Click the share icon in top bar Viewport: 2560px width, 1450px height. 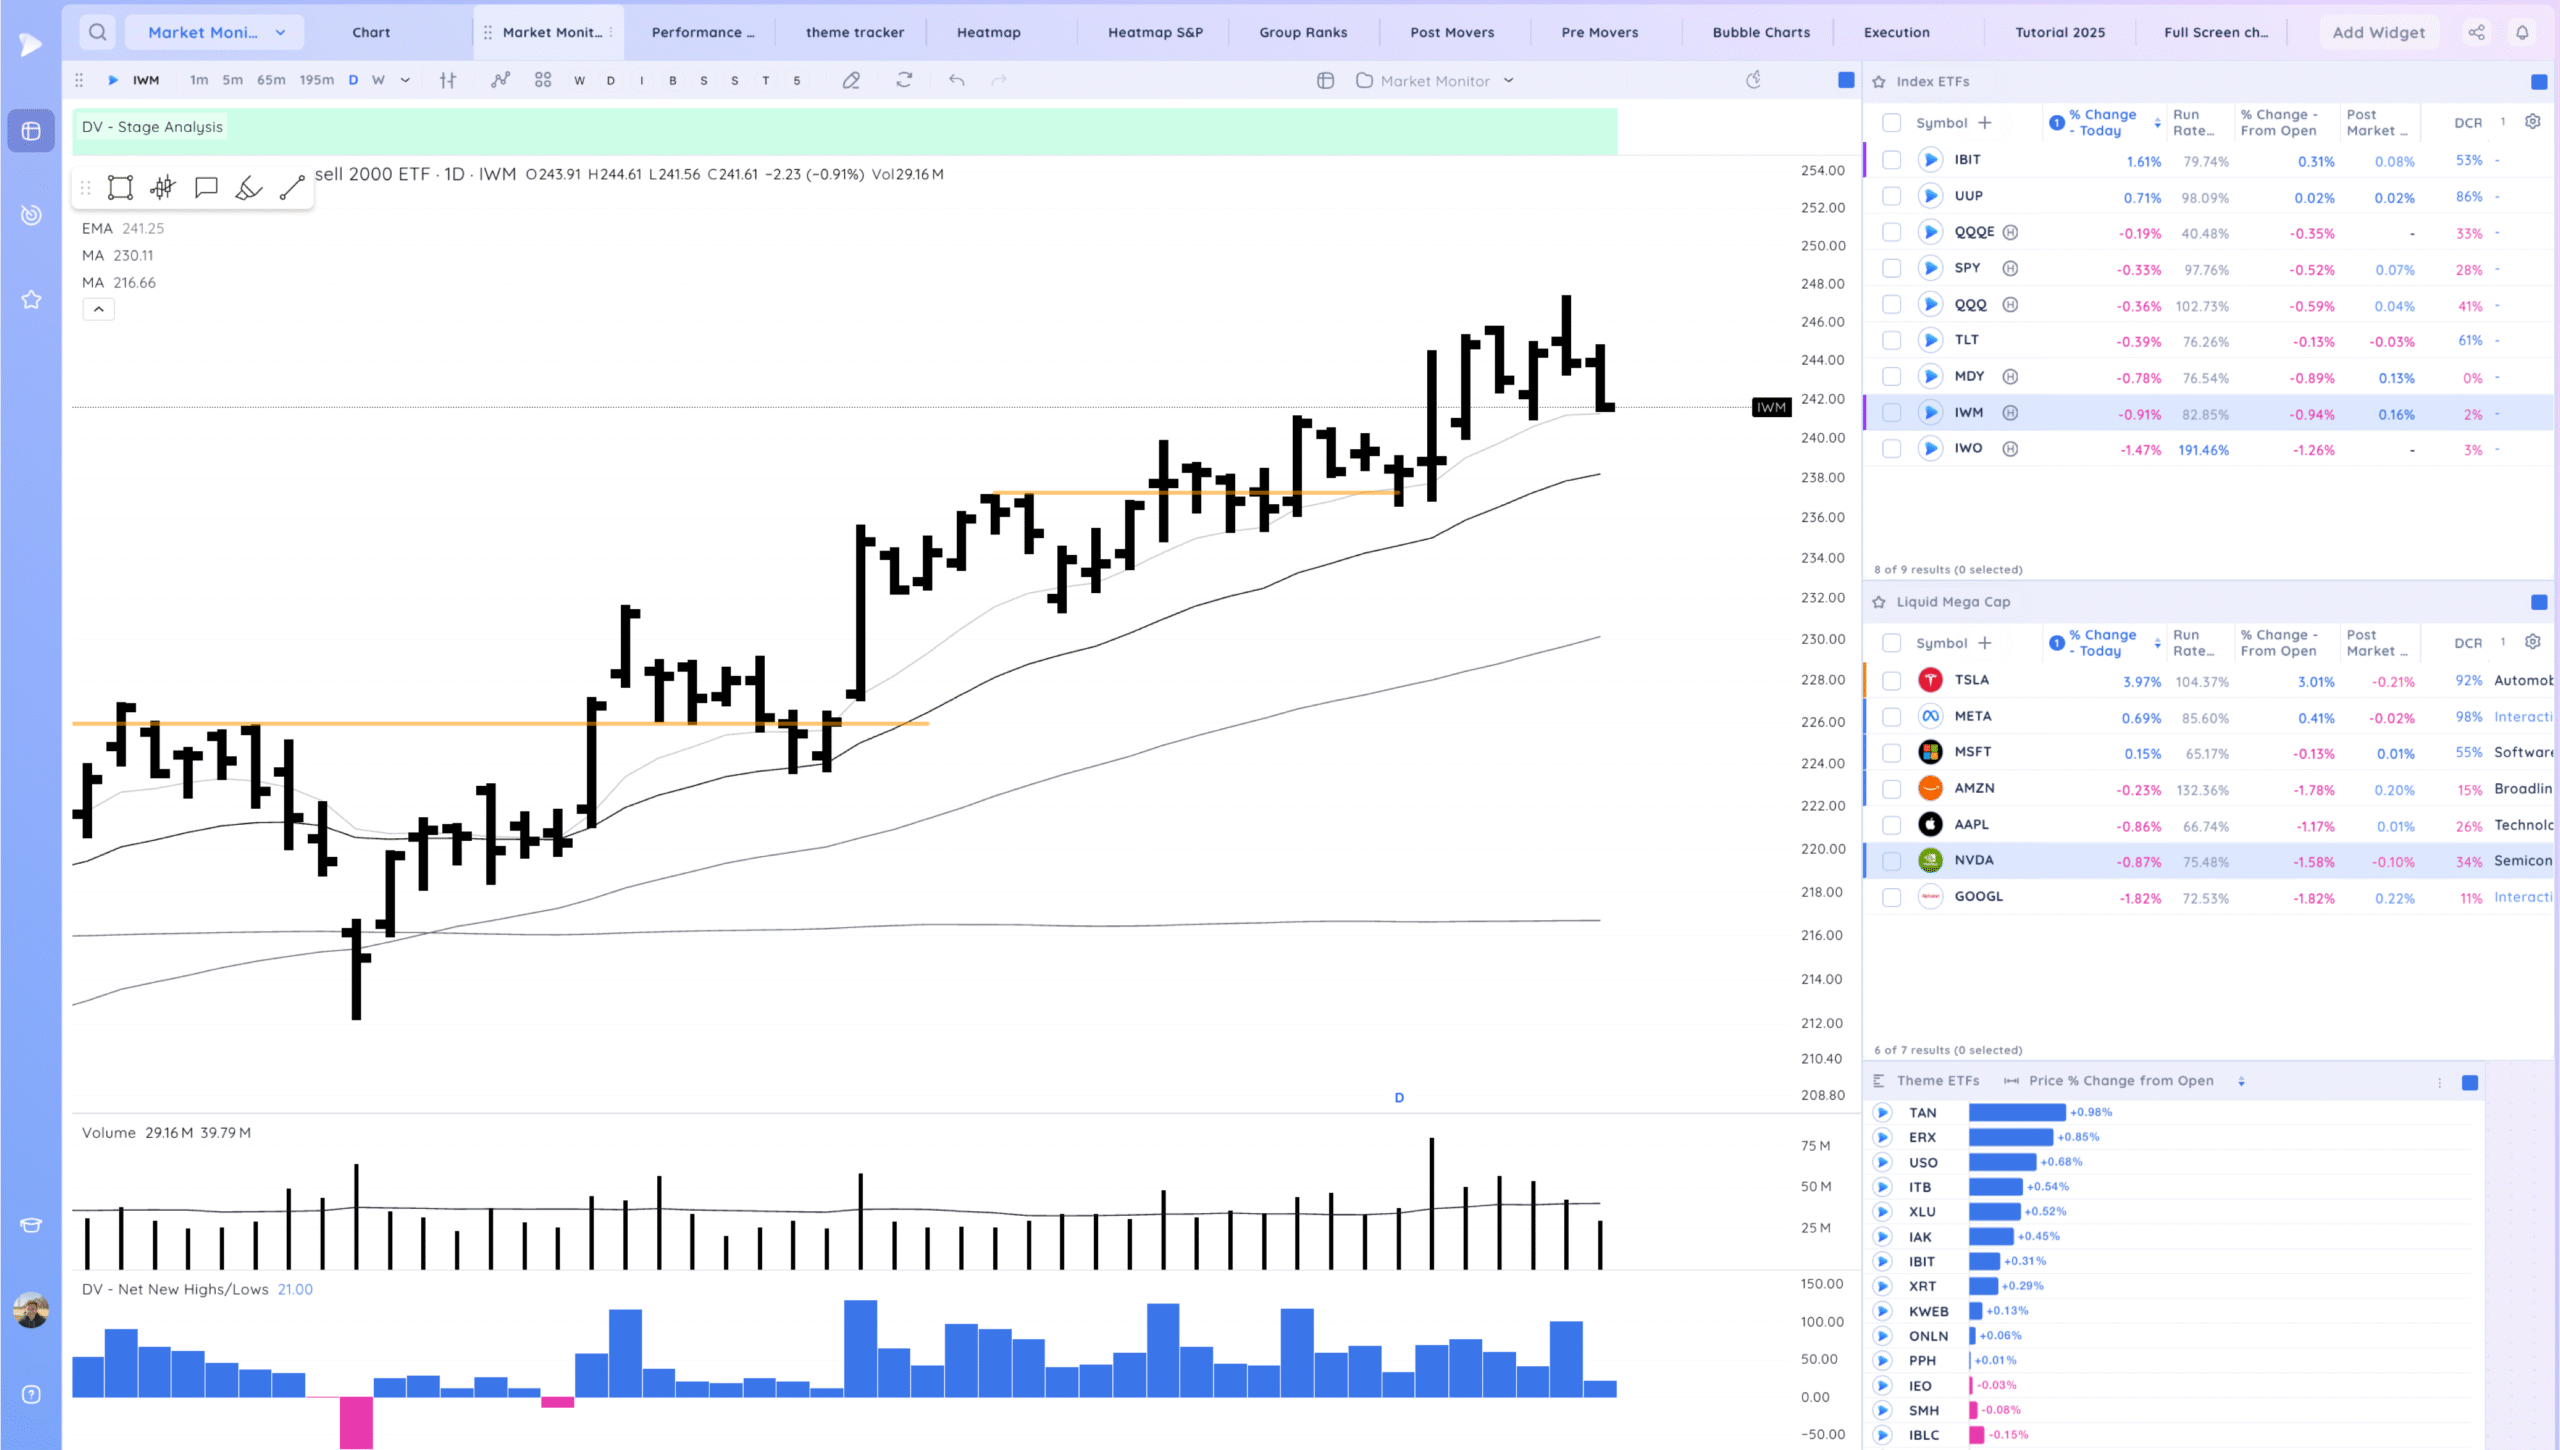(2476, 32)
